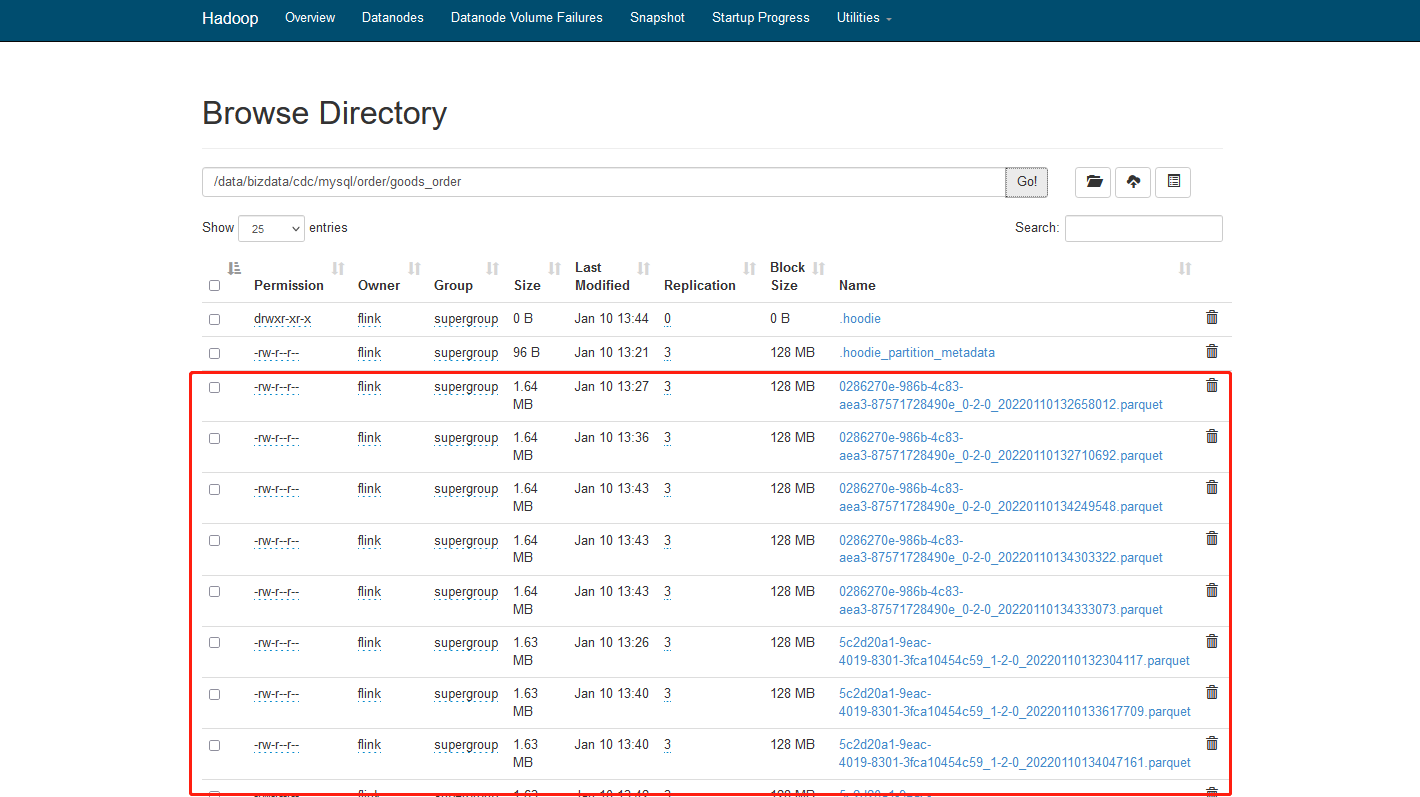Viewport: 1420px width, 797px height.
Task: Click the Jan 10 13:27 modified time
Action: pyautogui.click(x=611, y=387)
